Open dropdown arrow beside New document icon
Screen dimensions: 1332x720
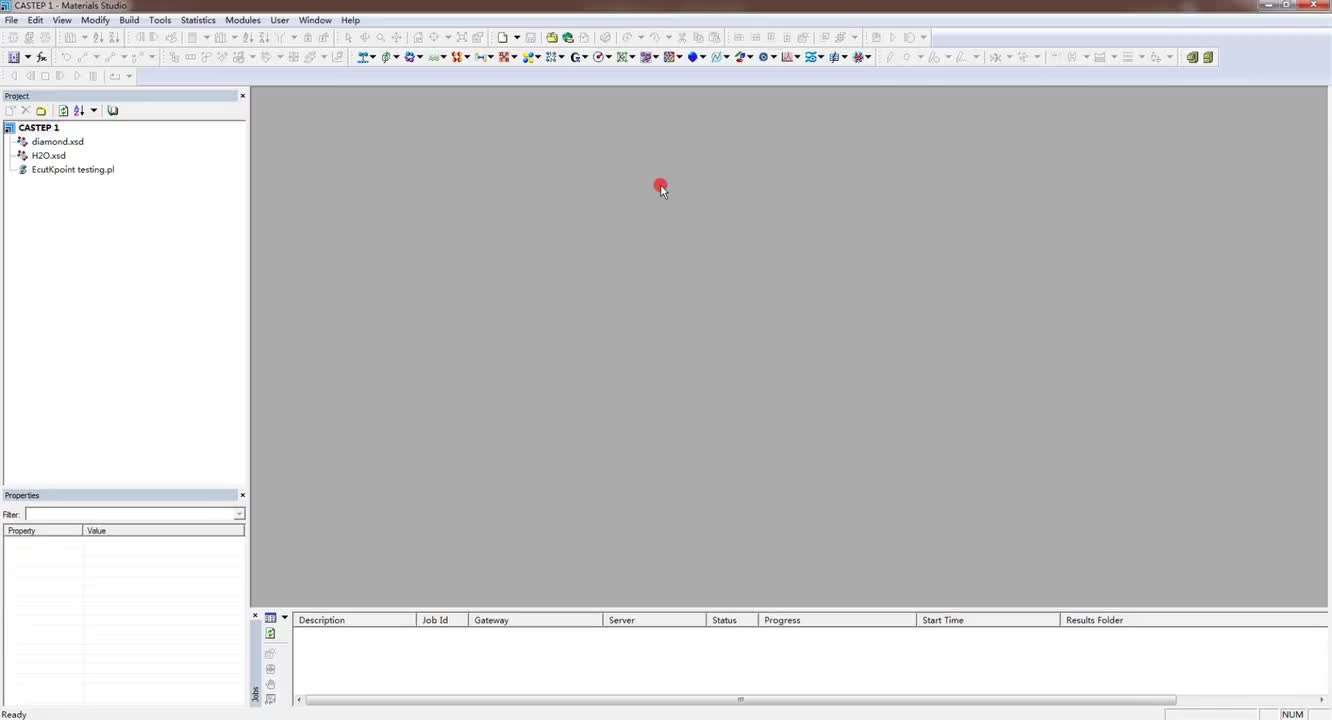[517, 38]
